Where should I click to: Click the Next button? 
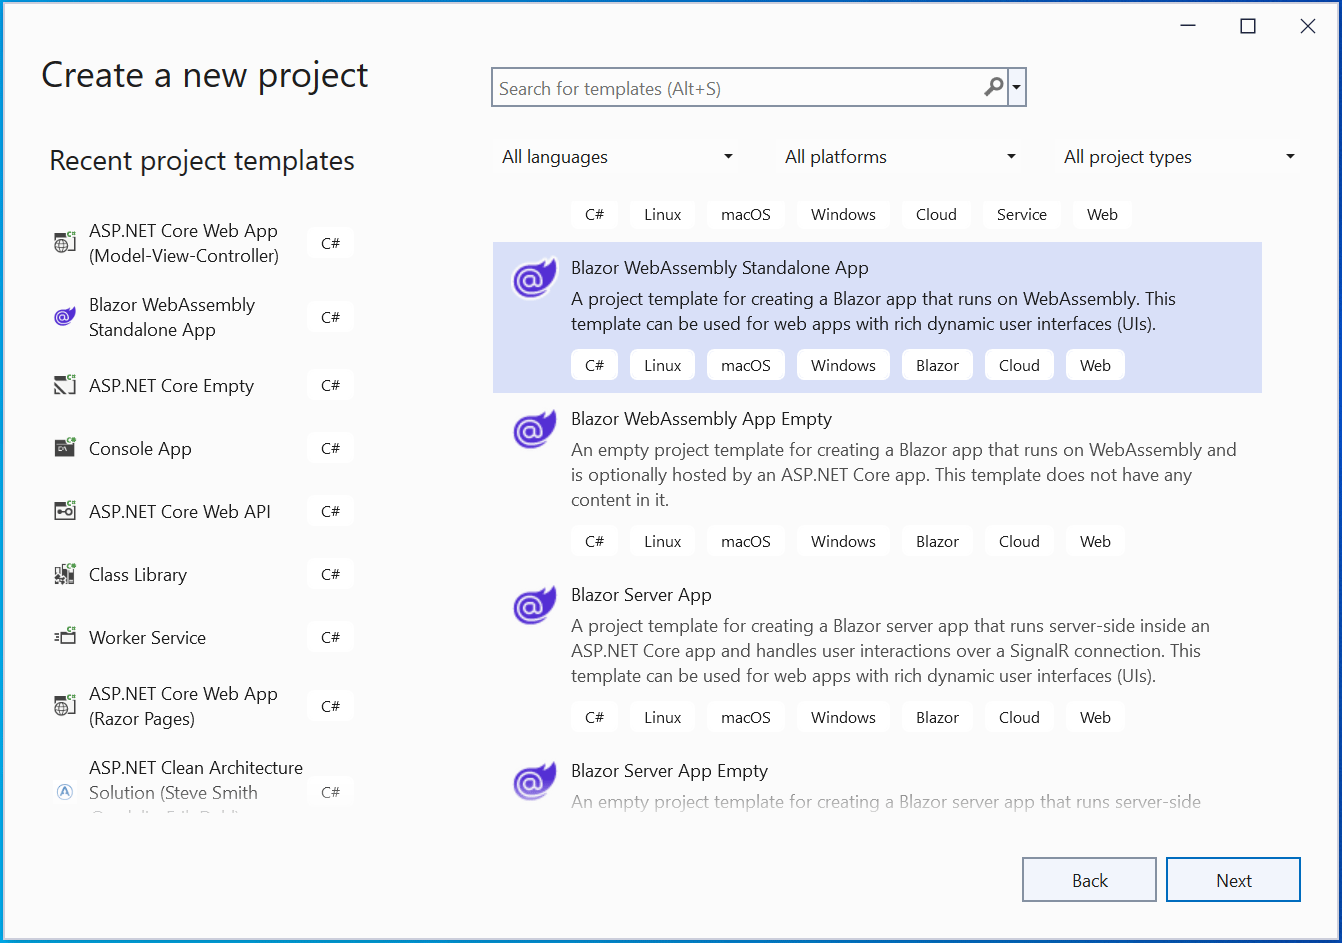pos(1233,880)
